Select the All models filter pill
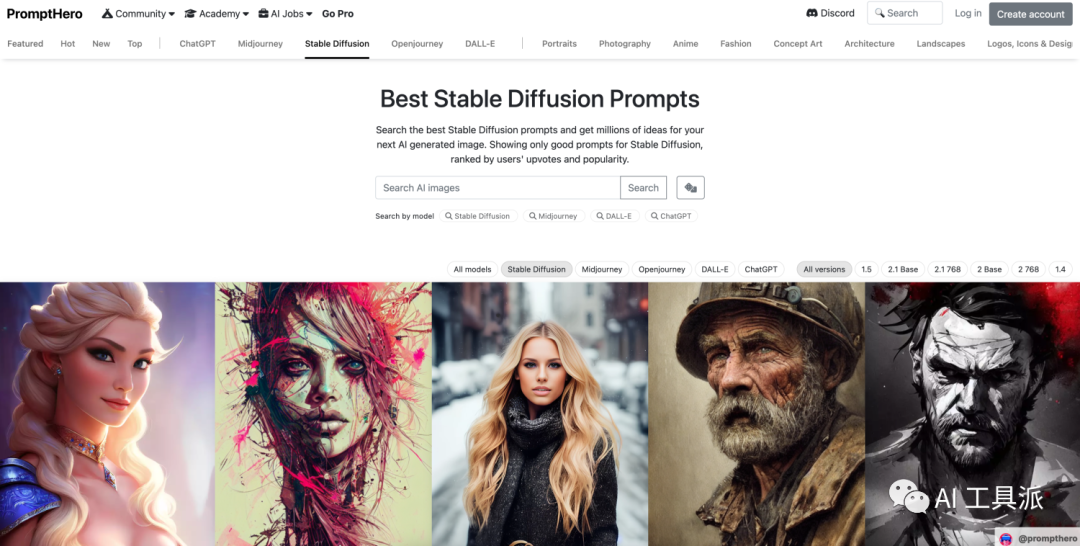 point(472,269)
